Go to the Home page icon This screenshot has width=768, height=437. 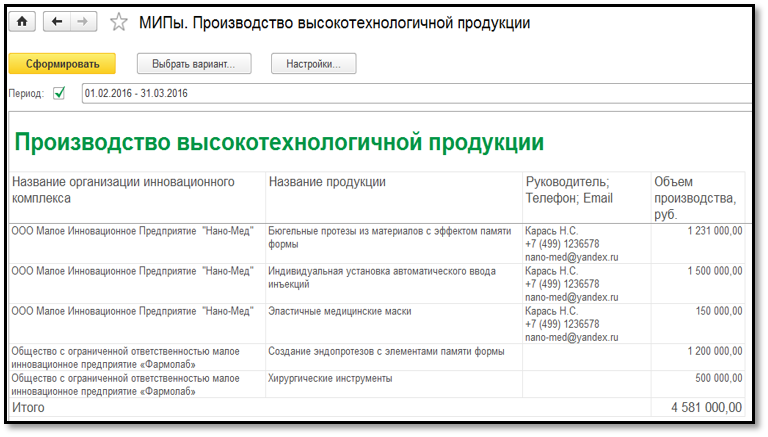[x=22, y=22]
